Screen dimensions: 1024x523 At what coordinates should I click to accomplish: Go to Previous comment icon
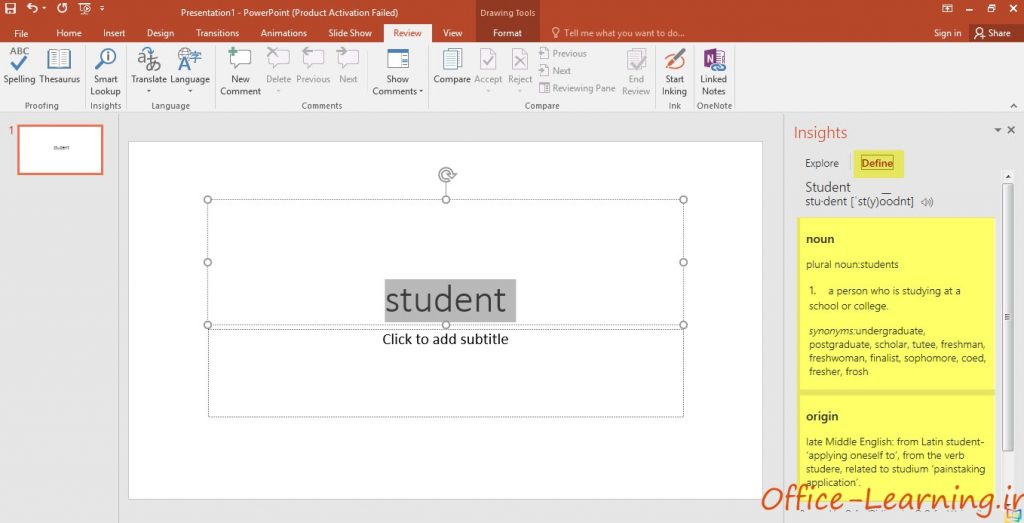(313, 59)
